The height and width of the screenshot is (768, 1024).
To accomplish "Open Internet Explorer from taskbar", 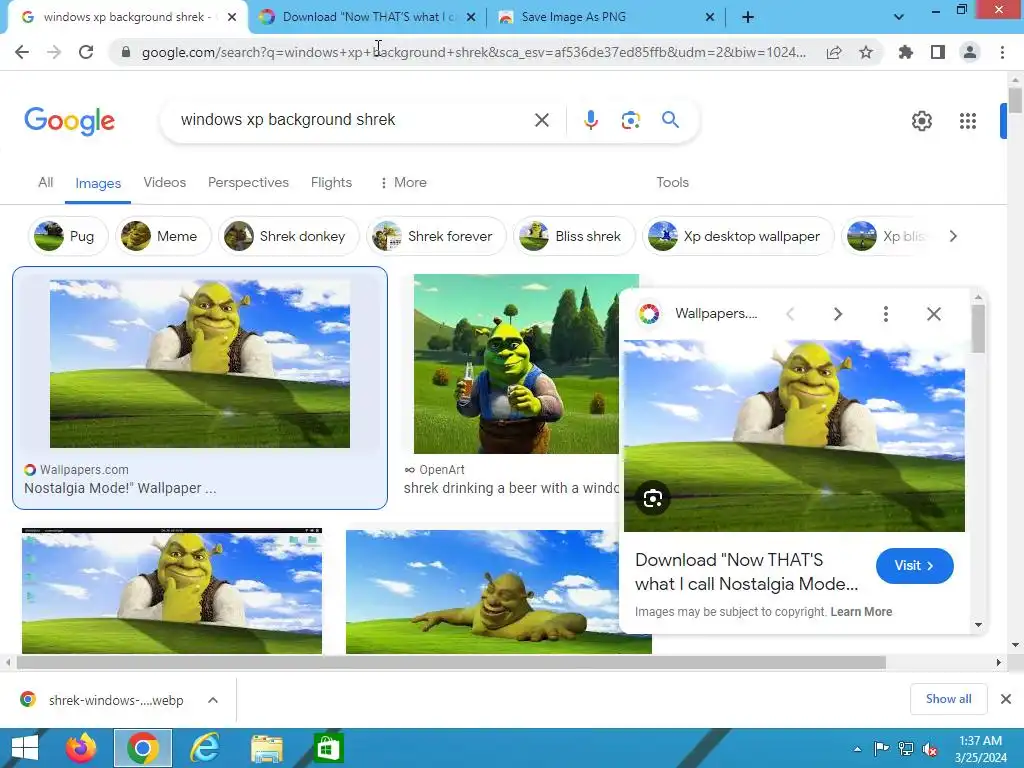I will coord(205,748).
